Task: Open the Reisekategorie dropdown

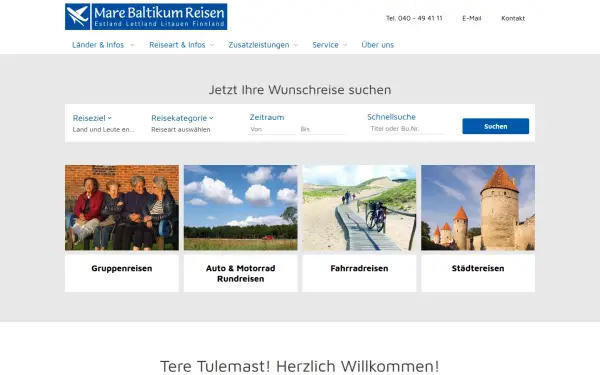Action: [x=182, y=118]
